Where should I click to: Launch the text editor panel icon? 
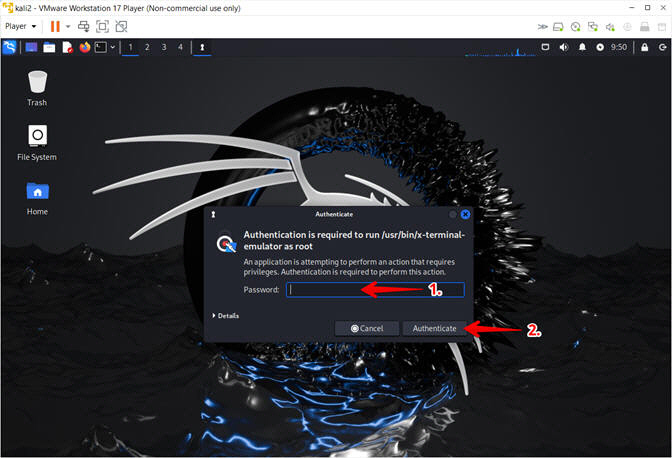click(67, 47)
